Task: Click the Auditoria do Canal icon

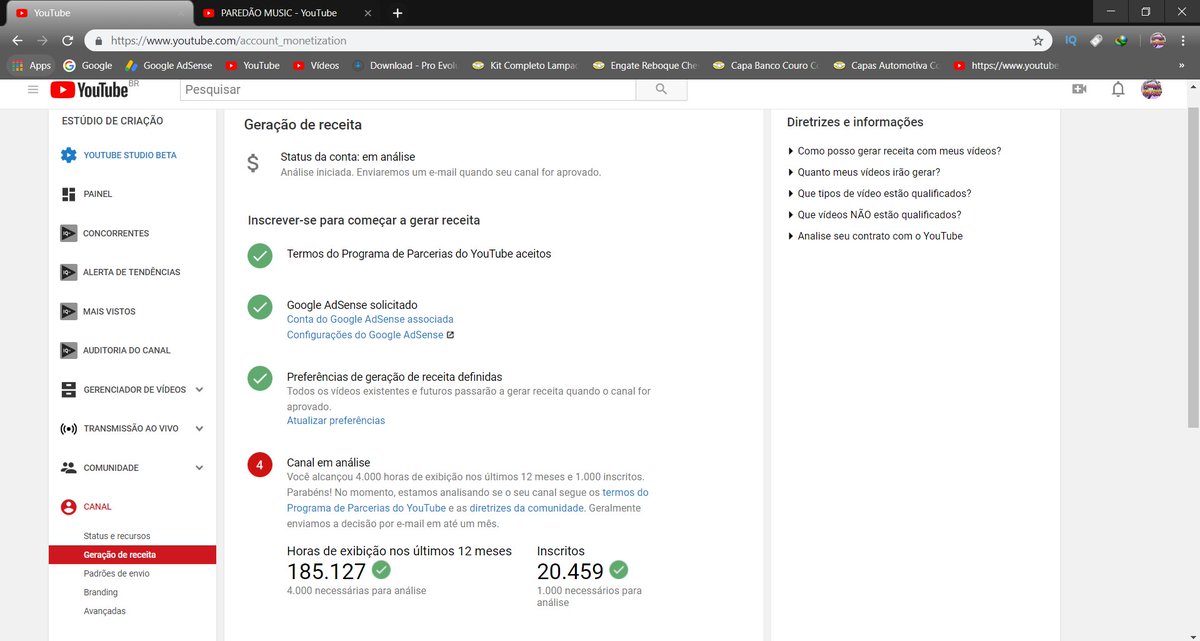Action: 68,350
